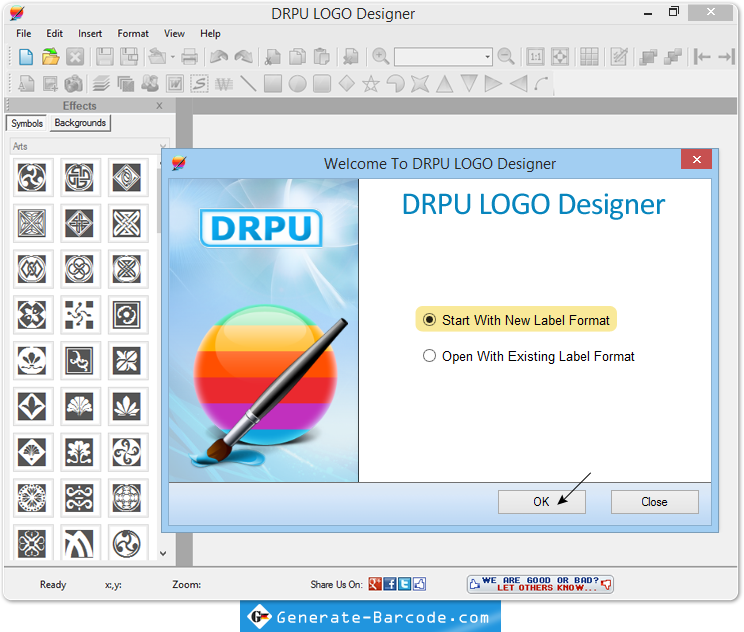Close the Effects panel
The width and height of the screenshot is (744, 632).
pyautogui.click(x=159, y=106)
